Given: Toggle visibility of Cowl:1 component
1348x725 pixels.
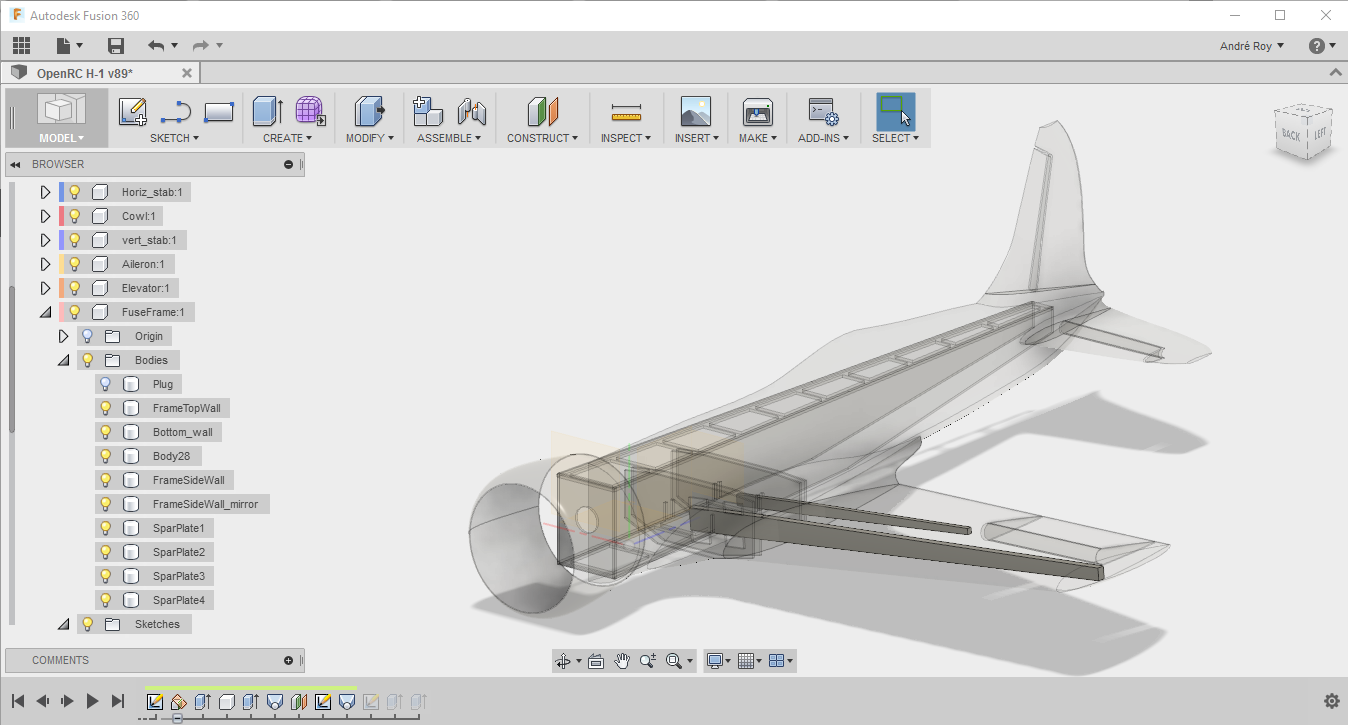Looking at the screenshot, I should pyautogui.click(x=74, y=216).
